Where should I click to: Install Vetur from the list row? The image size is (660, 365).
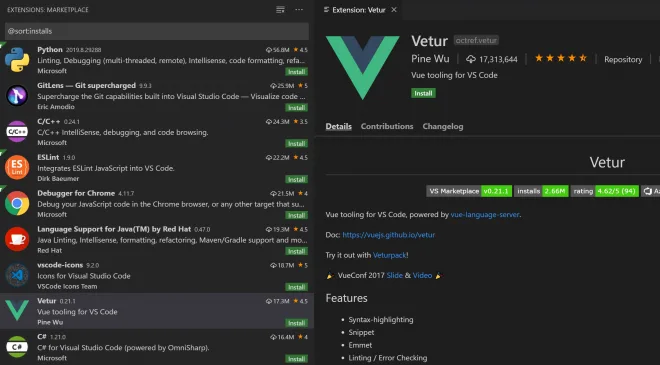coord(297,323)
